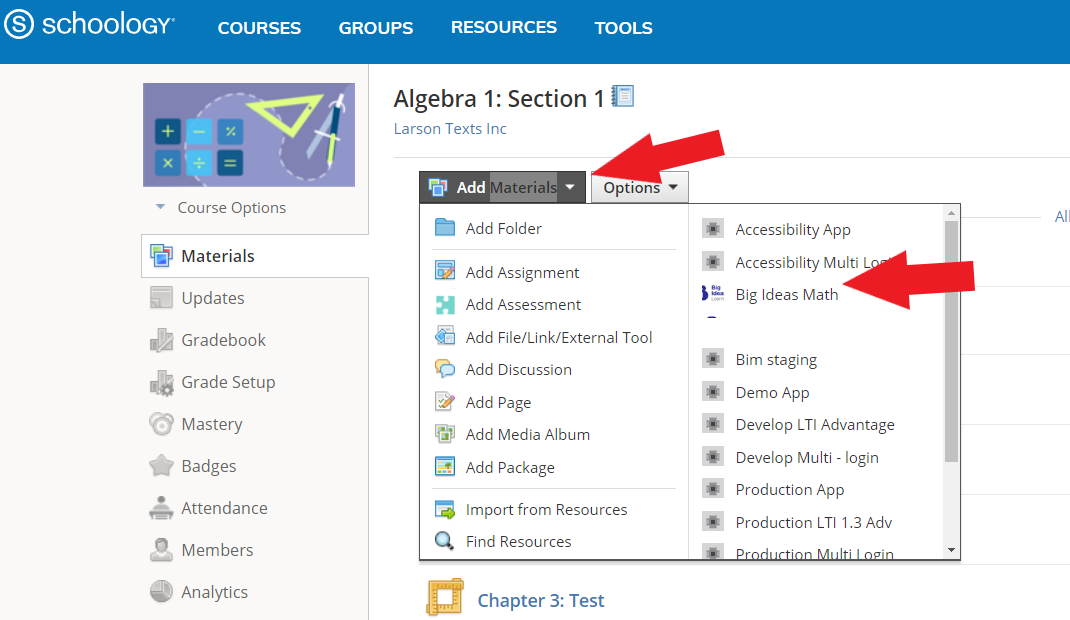Image resolution: width=1070 pixels, height=620 pixels.
Task: Open the Courses menu in header
Action: point(259,28)
